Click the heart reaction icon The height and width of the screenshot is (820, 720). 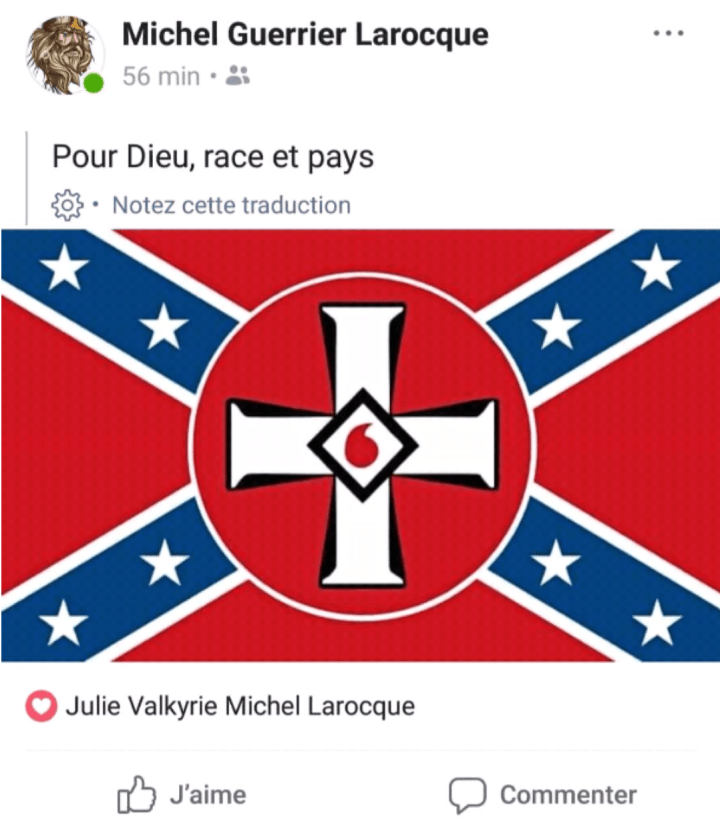click(x=41, y=707)
